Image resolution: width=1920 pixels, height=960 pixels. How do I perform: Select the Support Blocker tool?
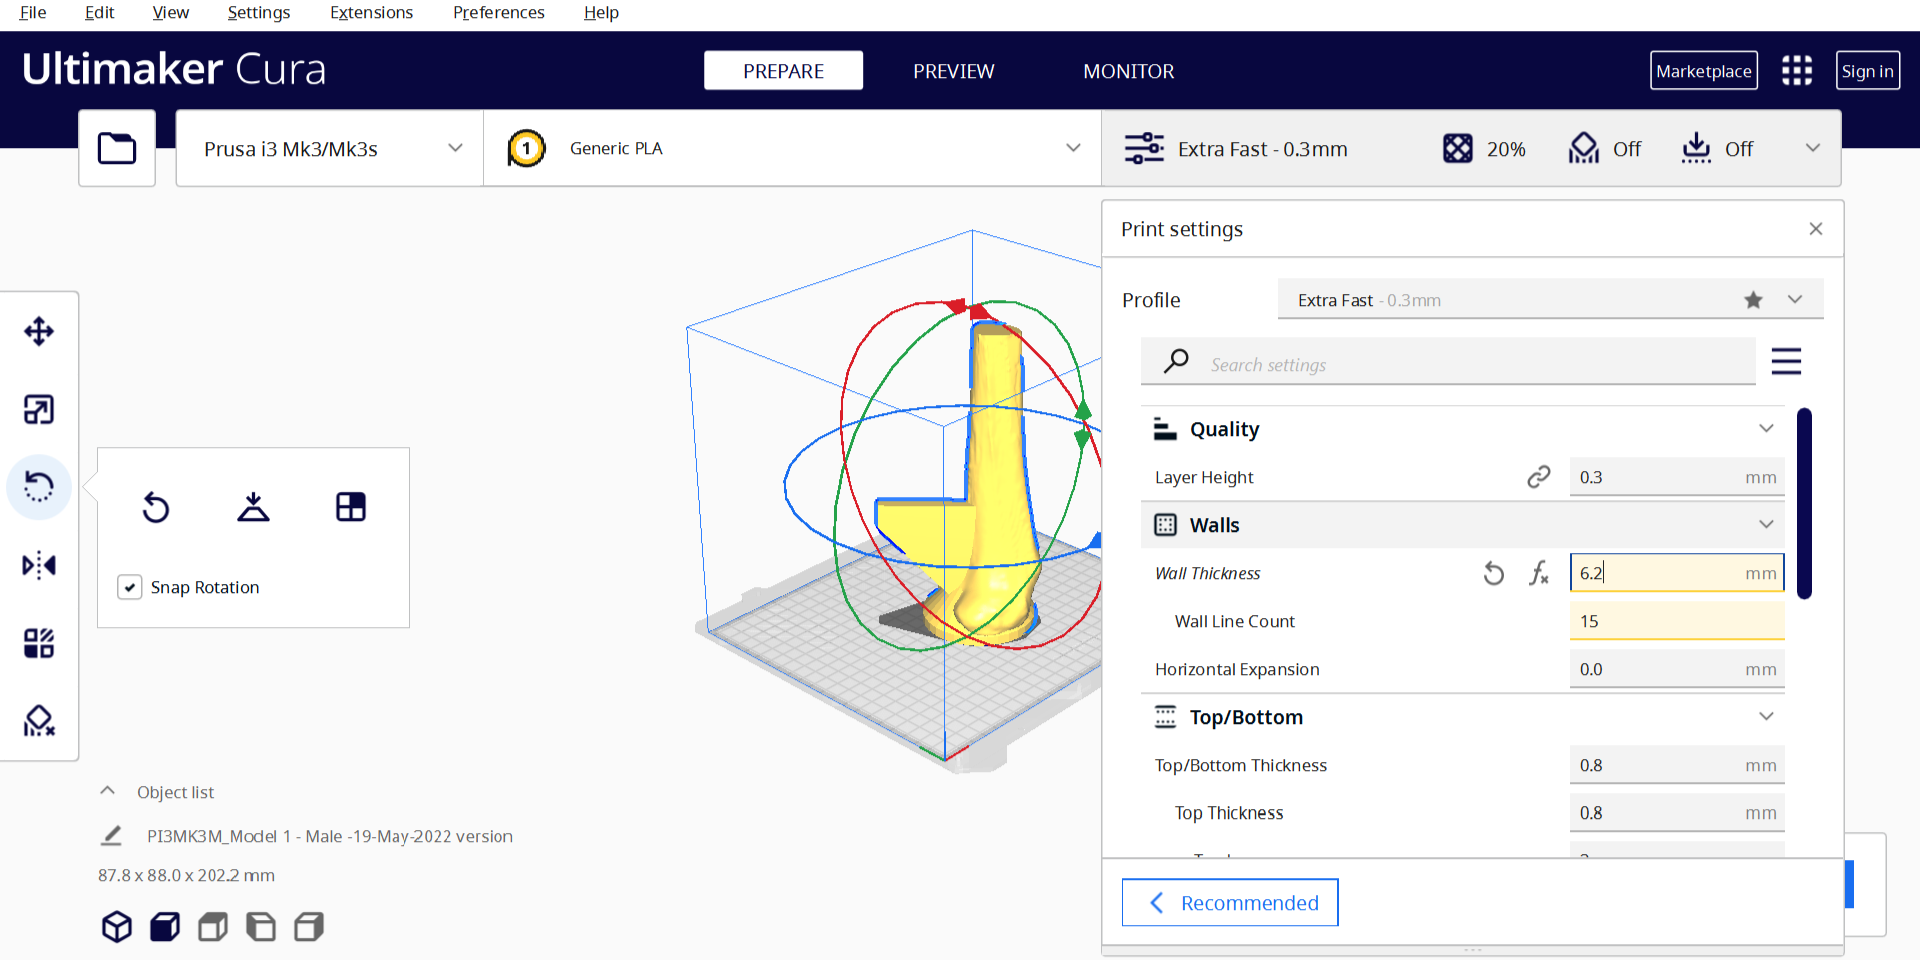coord(39,721)
